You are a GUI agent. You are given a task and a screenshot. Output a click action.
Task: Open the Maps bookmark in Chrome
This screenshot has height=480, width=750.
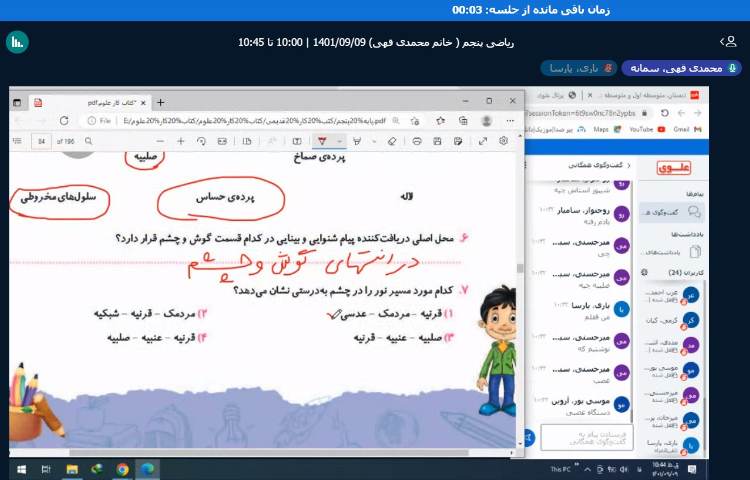pyautogui.click(x=607, y=129)
